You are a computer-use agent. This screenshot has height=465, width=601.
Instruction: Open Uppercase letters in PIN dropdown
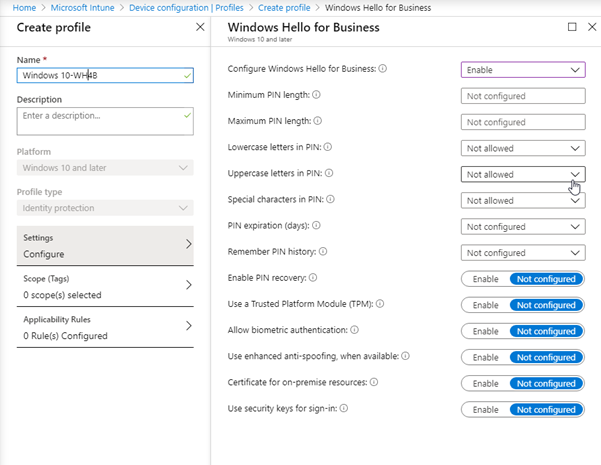click(x=523, y=174)
